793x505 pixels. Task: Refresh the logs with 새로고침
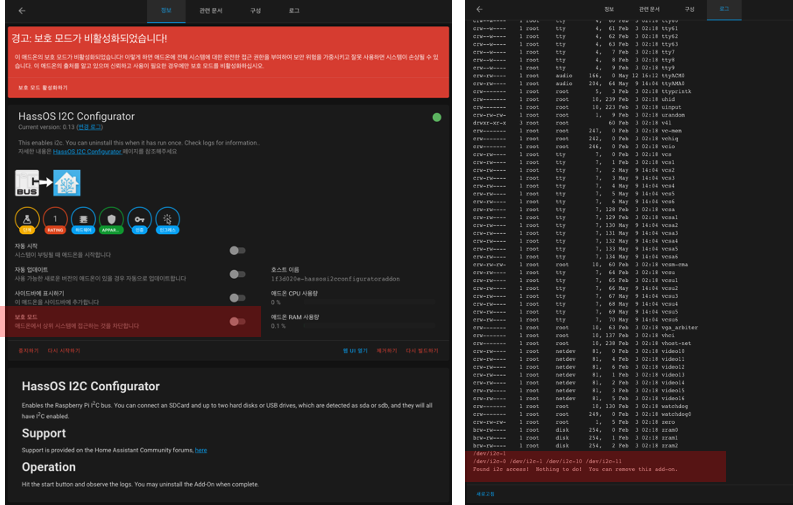pyautogui.click(x=485, y=494)
